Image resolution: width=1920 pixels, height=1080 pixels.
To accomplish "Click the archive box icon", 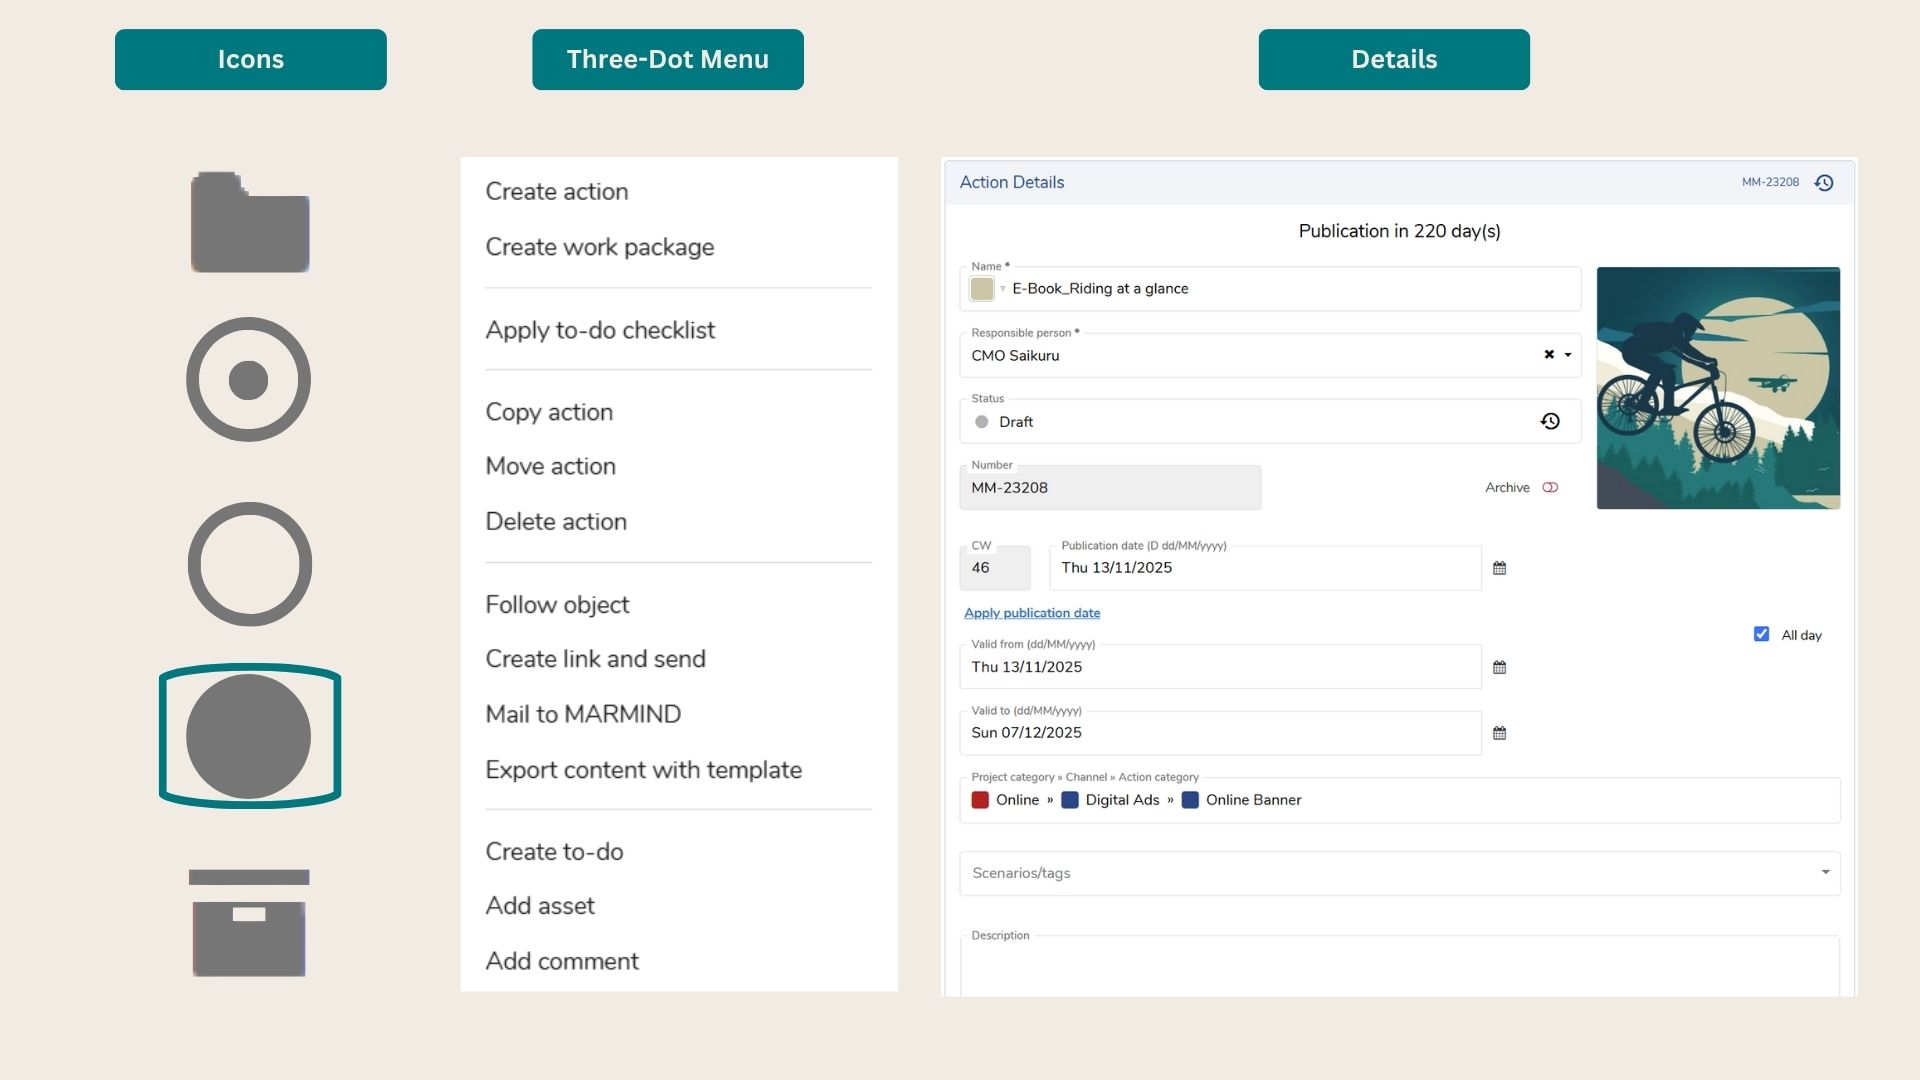I will coord(249,923).
